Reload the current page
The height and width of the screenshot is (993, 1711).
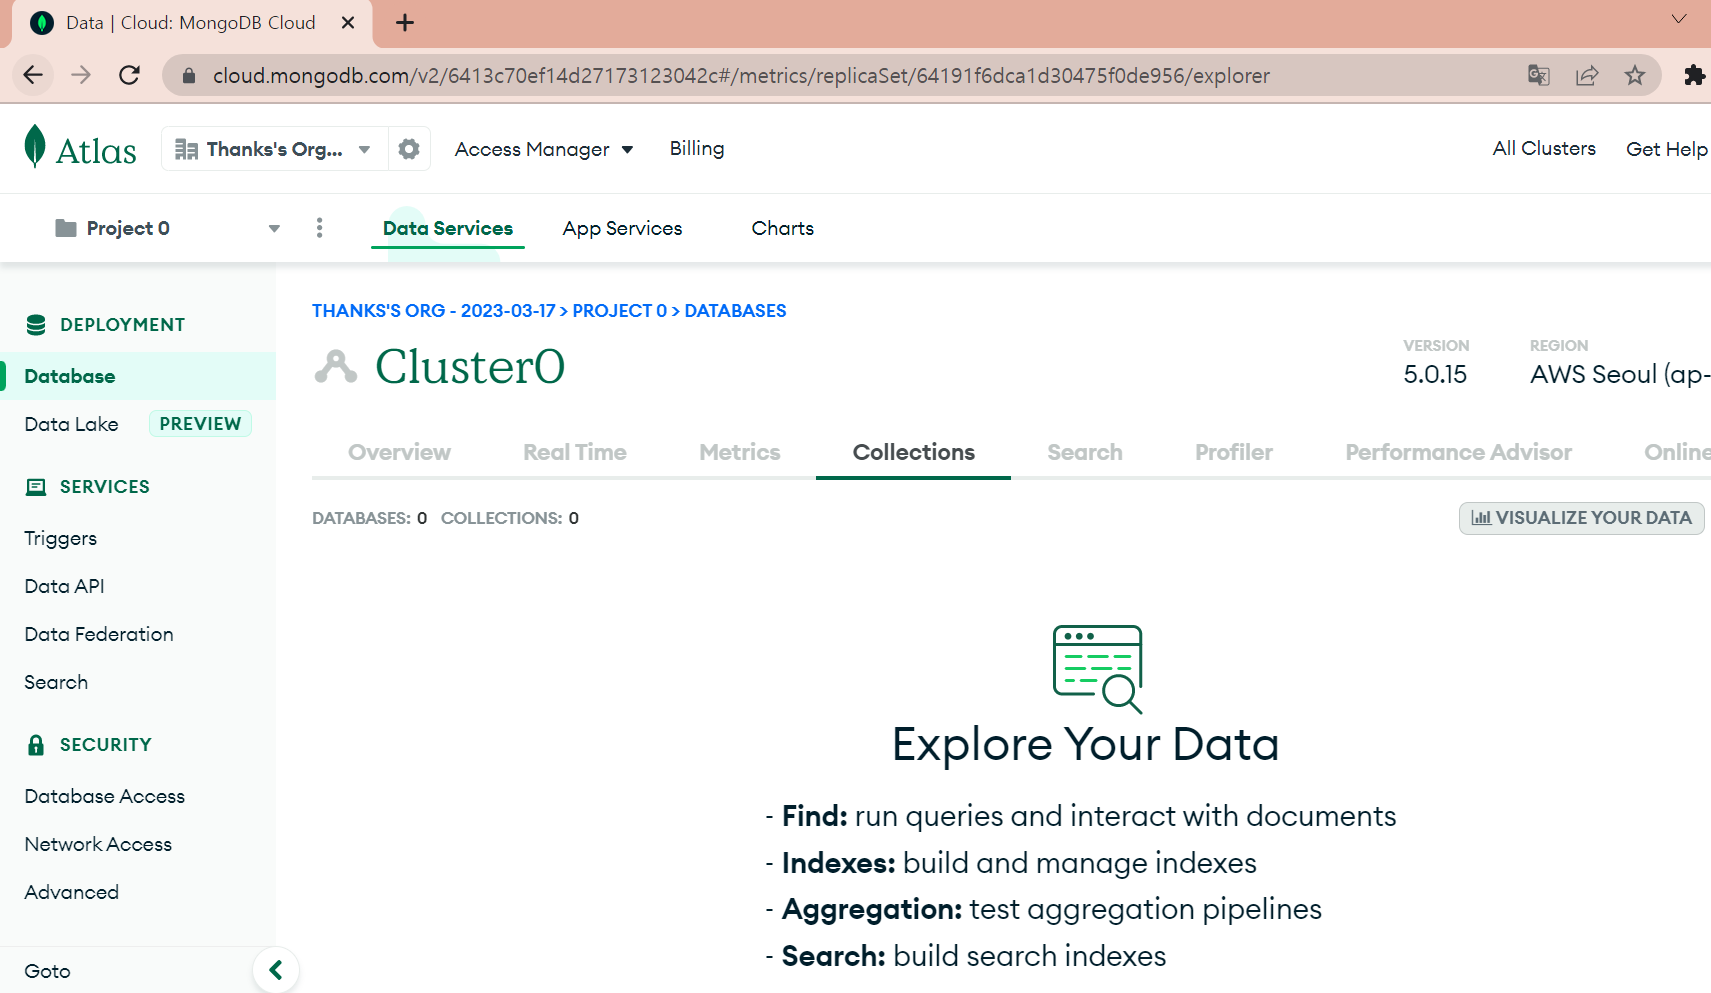pos(129,75)
